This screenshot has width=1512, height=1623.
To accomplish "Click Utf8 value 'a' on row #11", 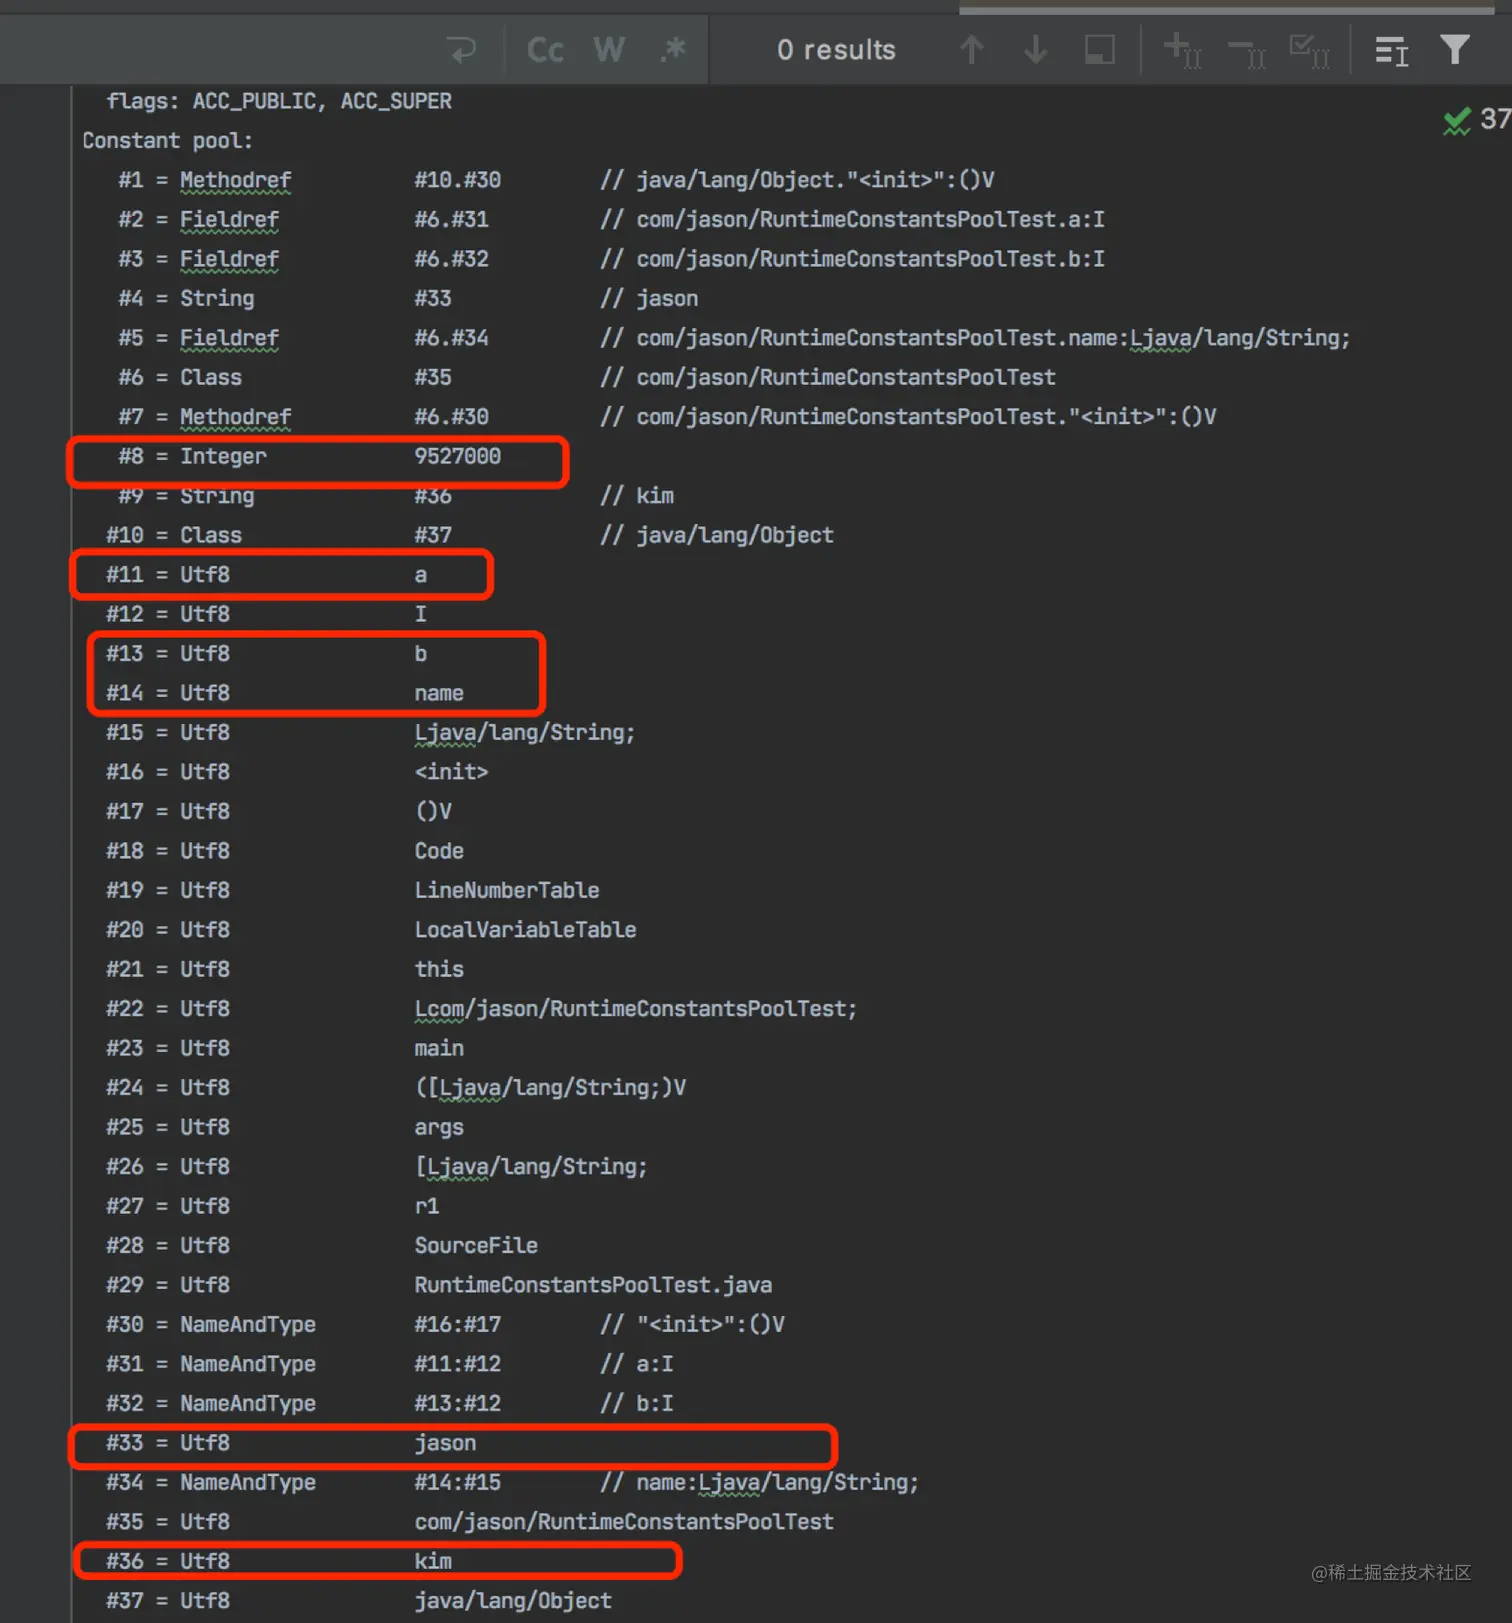I will pos(421,575).
